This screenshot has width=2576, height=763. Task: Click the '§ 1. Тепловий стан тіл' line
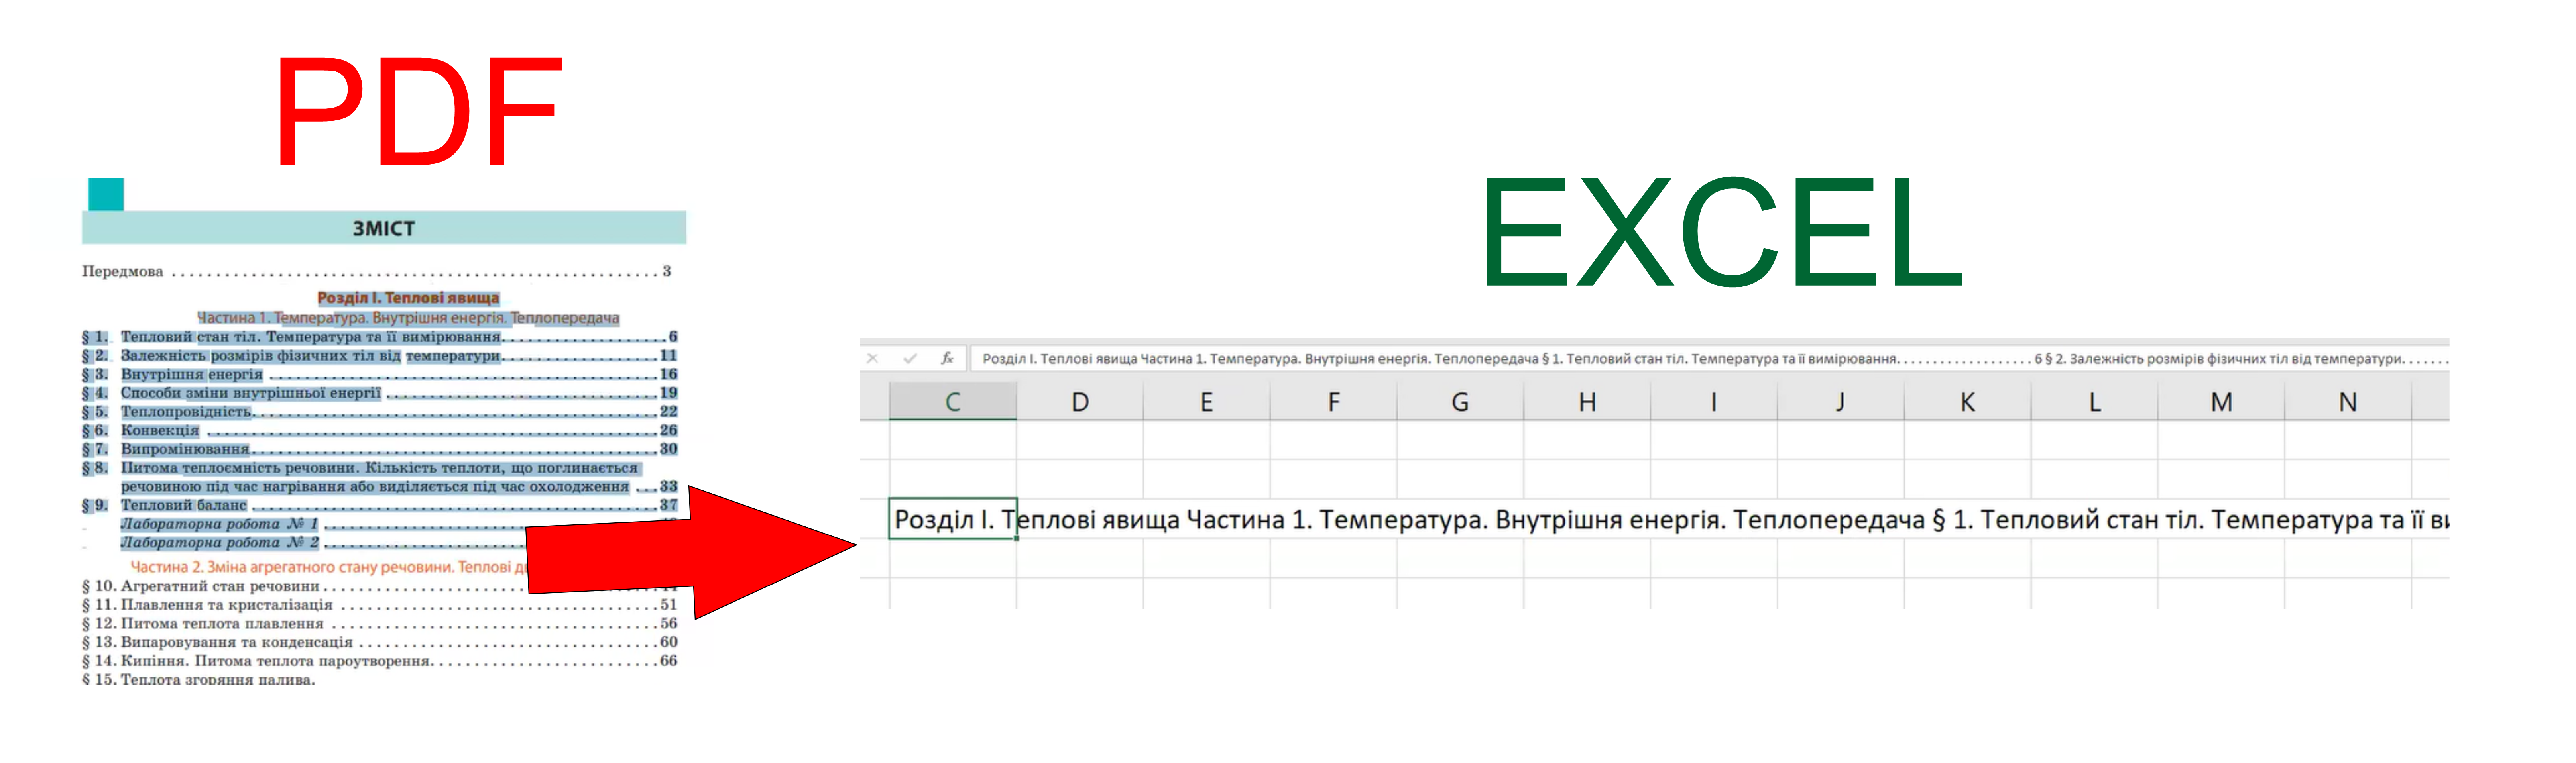[380, 337]
